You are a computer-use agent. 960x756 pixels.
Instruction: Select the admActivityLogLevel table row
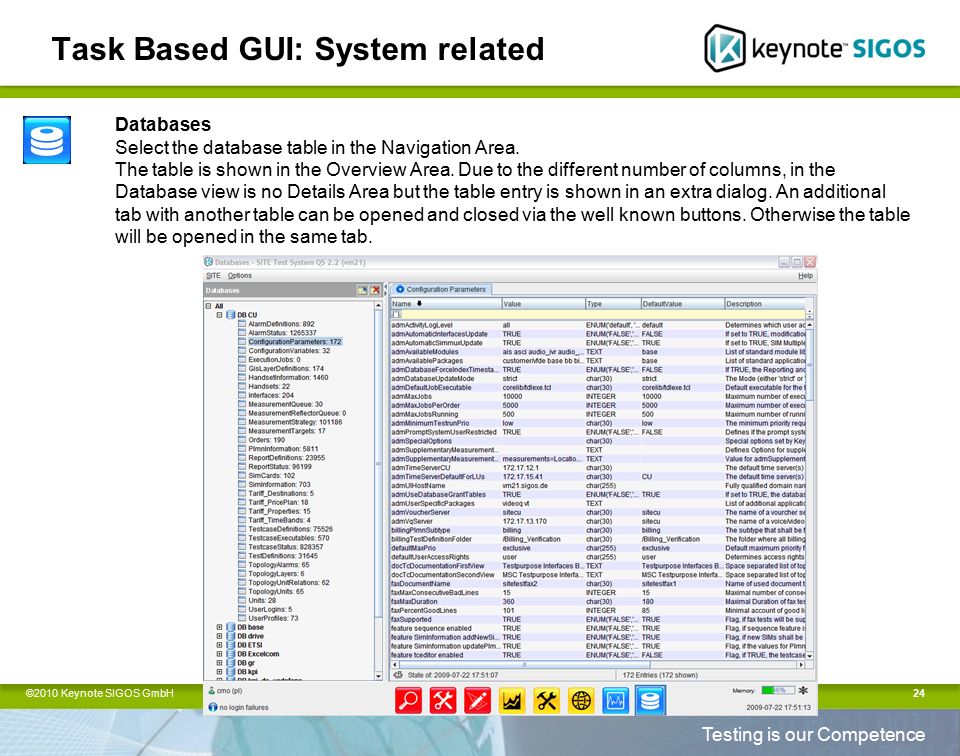tap(598, 325)
